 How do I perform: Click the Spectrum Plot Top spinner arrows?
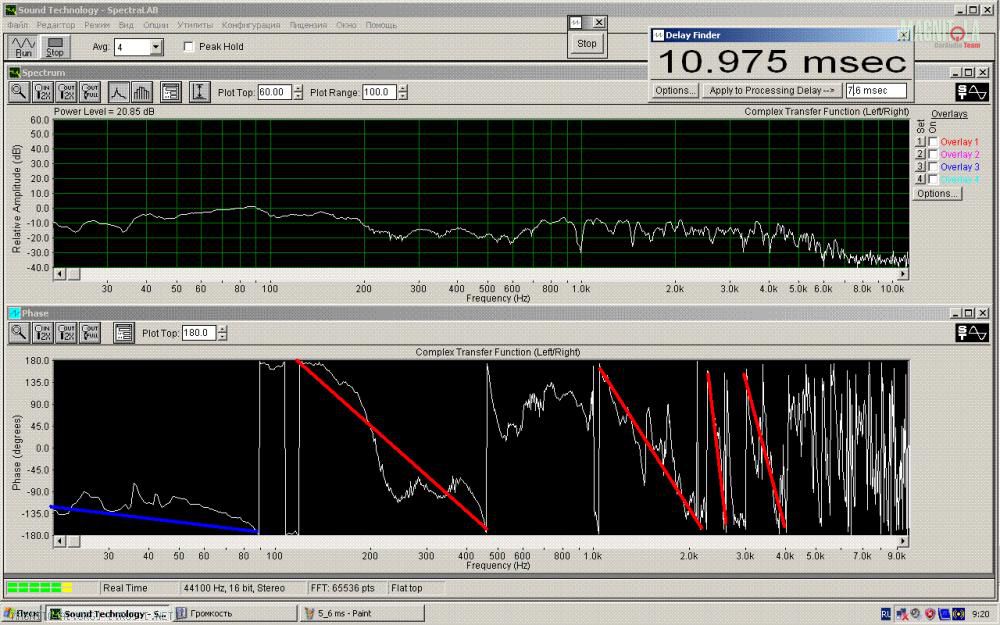(x=298, y=92)
